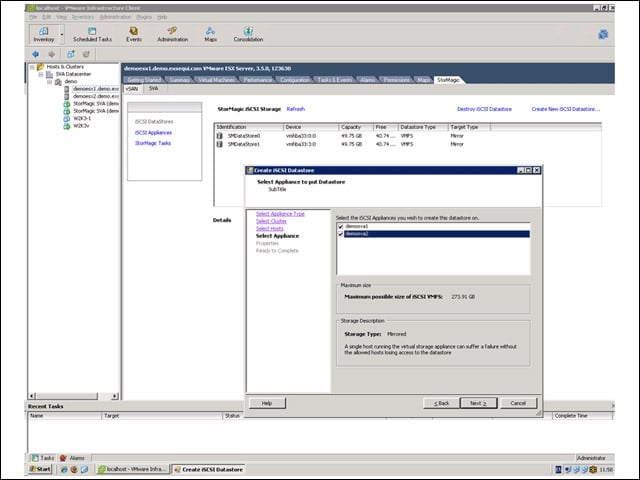Select the SMDataStore0 row
This screenshot has height=480, width=640.
click(407, 136)
